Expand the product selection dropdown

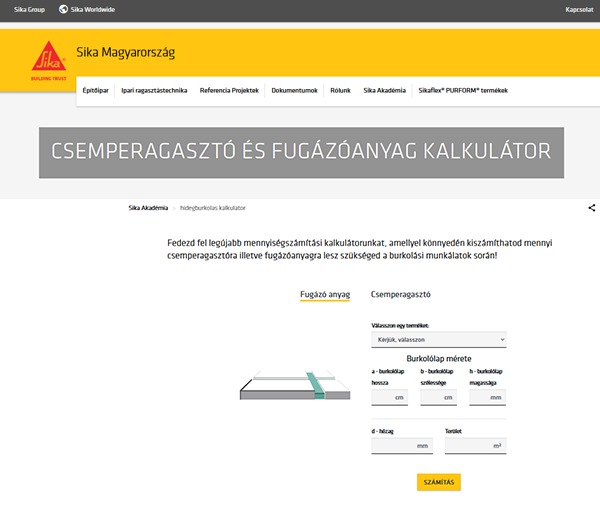coord(439,340)
